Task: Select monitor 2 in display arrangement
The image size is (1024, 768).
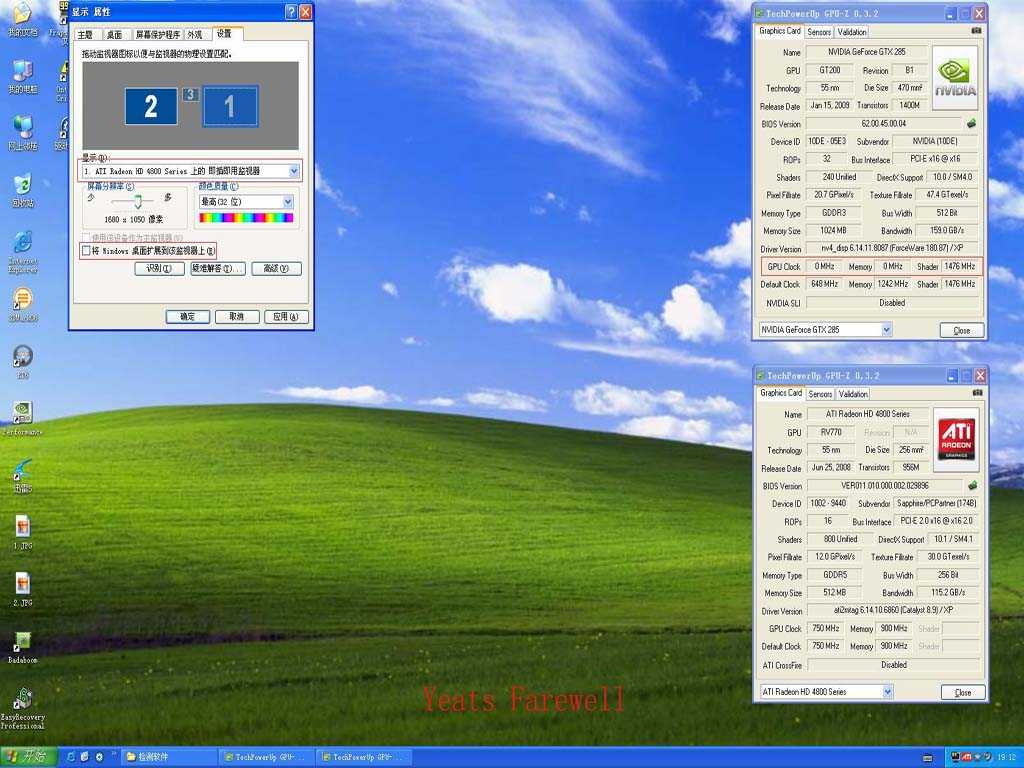Action: coord(151,106)
